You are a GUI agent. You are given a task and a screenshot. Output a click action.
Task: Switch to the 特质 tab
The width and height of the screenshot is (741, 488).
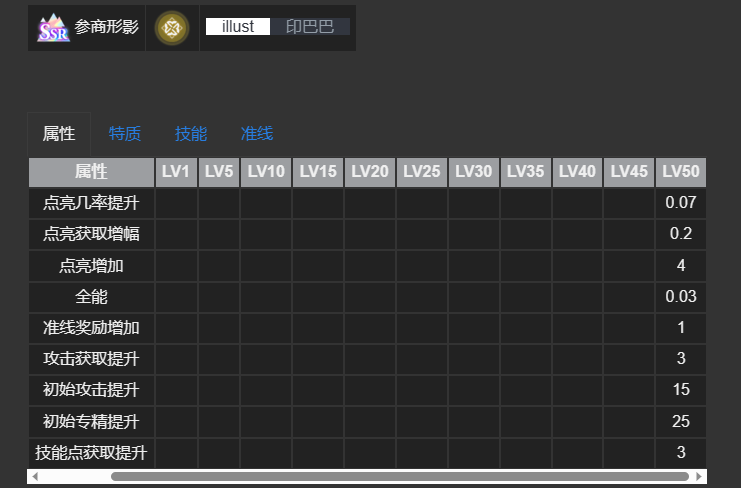[125, 133]
